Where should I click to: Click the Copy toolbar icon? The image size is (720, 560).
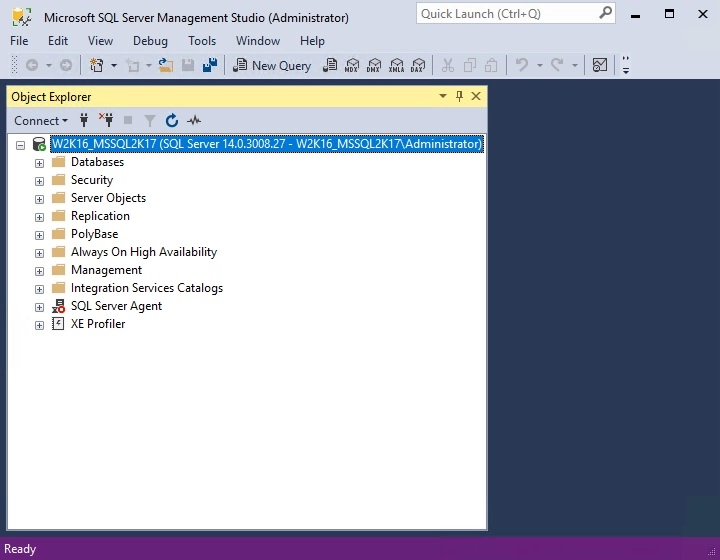469,66
